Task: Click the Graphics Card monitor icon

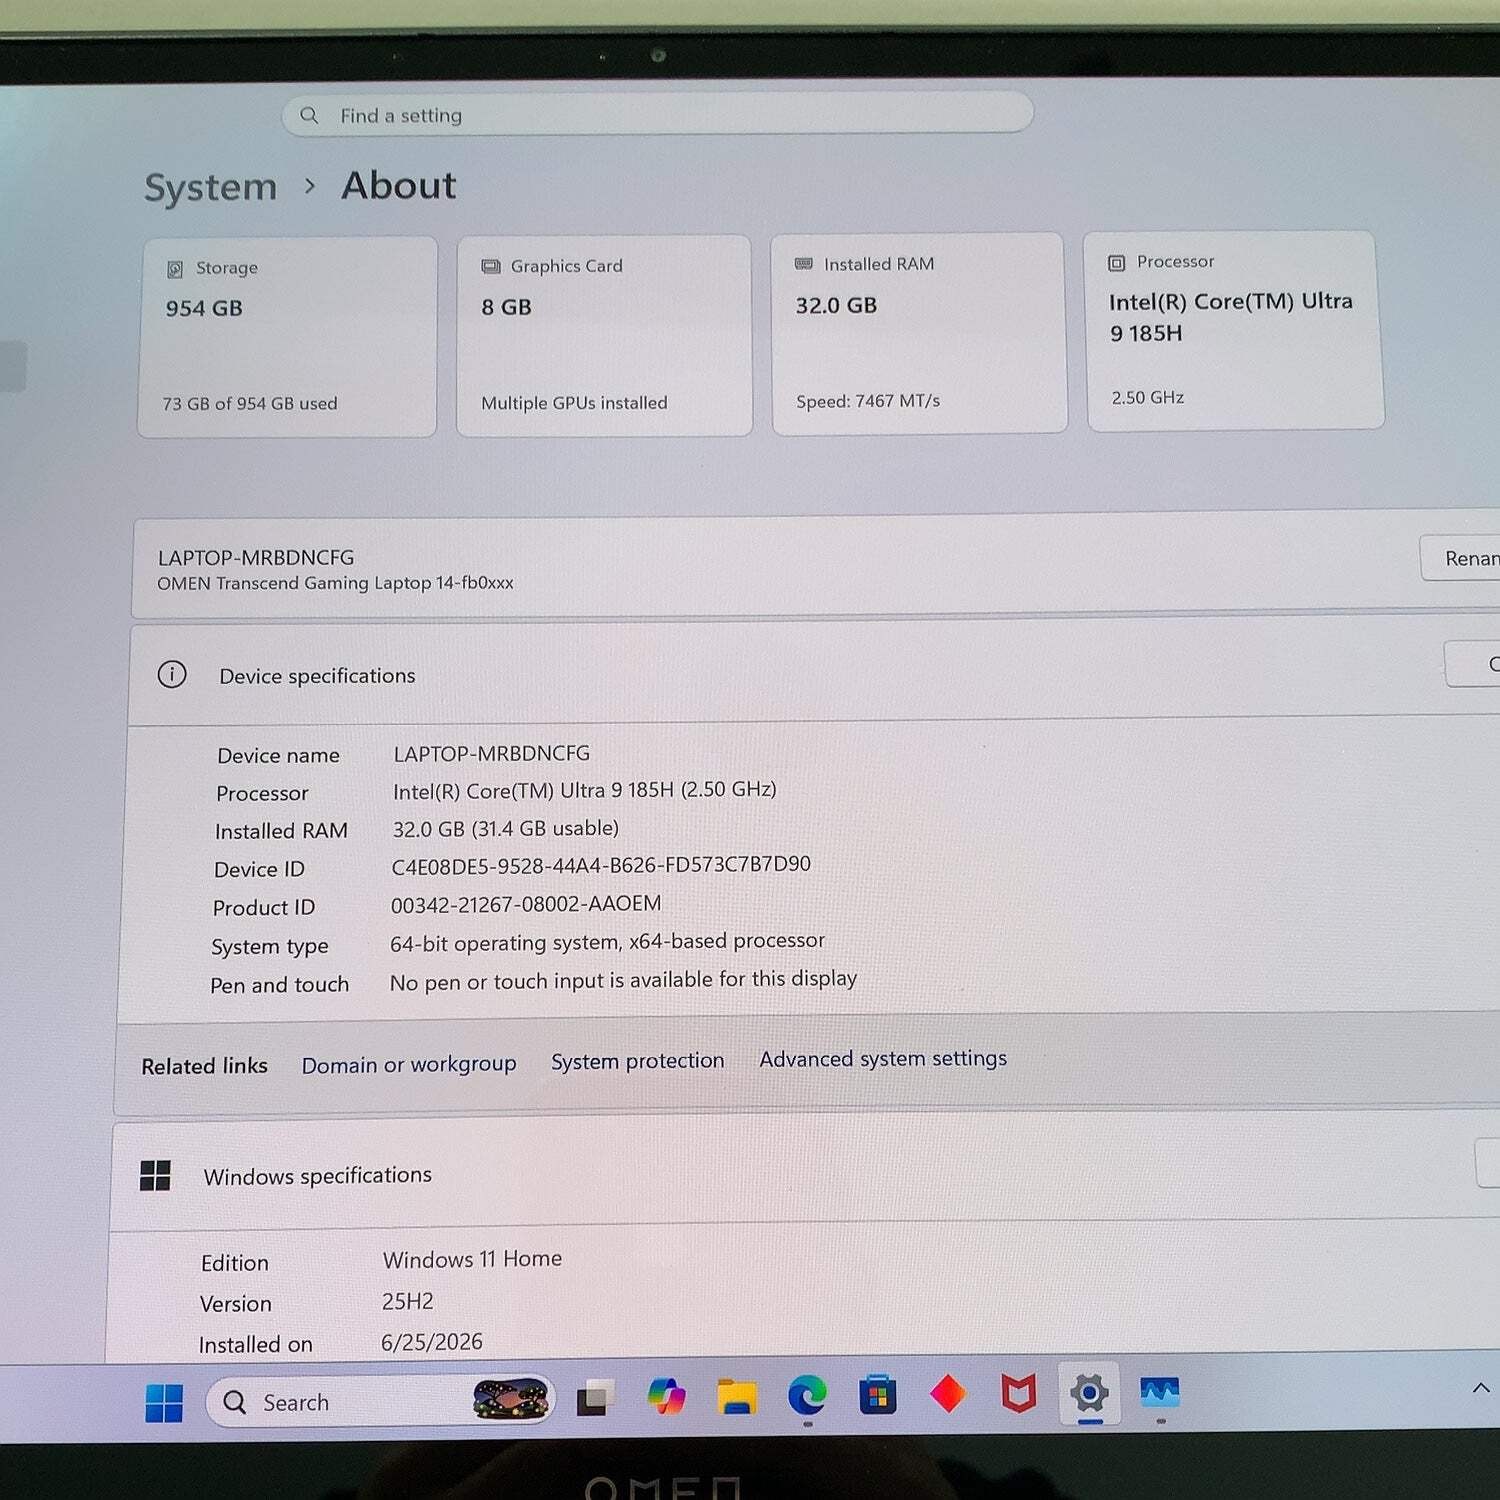Action: point(490,267)
